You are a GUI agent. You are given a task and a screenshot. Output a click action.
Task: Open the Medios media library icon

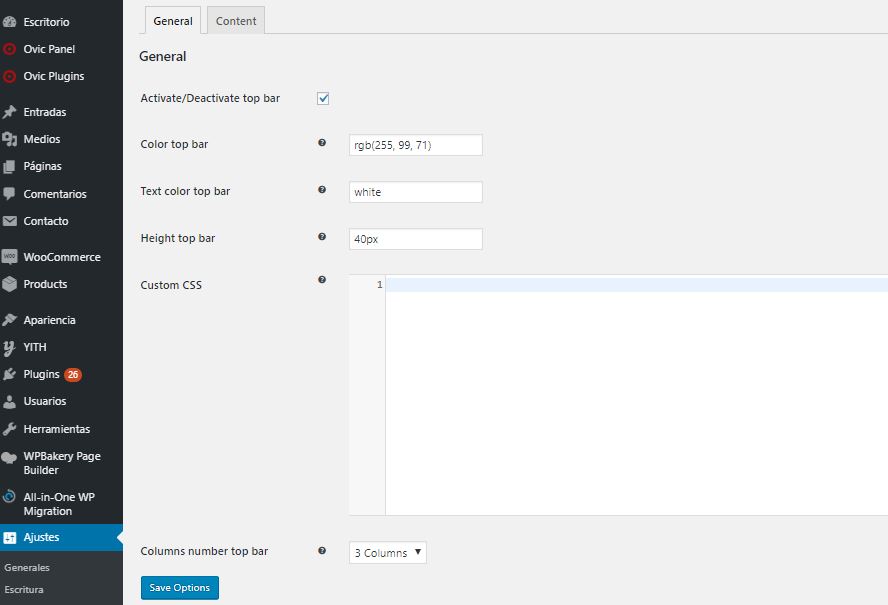tap(10, 139)
